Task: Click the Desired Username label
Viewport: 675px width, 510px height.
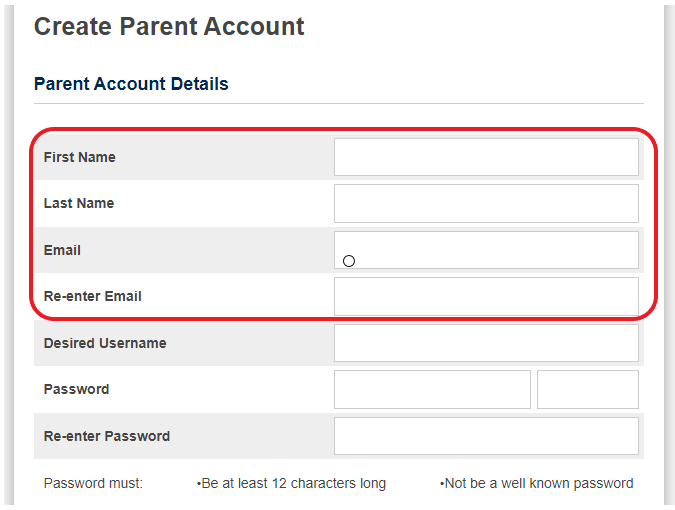Action: [x=105, y=343]
